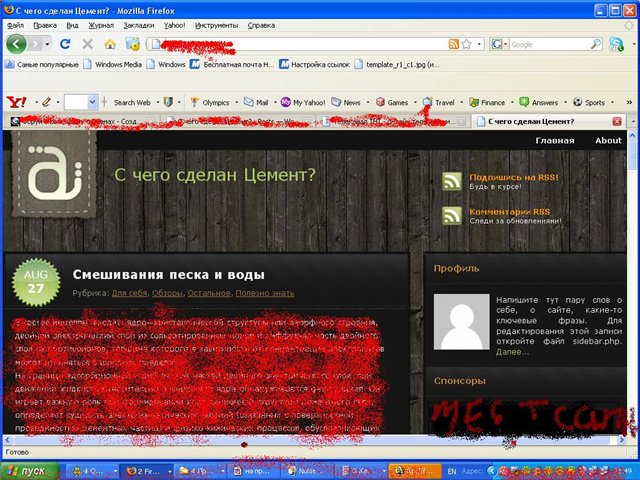640x480 pixels.
Task: Open the Комментарии RSS feed link
Action: (x=509, y=212)
